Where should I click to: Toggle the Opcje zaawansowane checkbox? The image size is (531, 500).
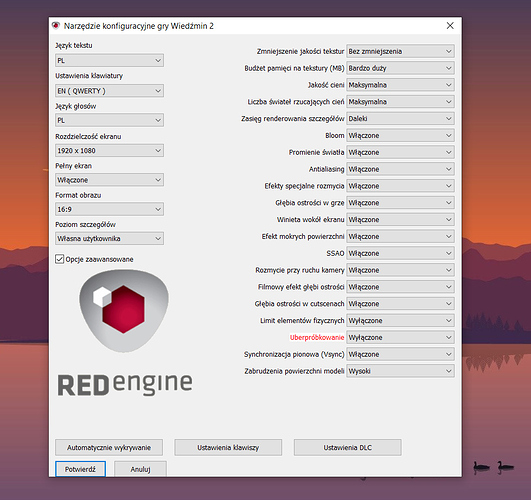[59, 259]
